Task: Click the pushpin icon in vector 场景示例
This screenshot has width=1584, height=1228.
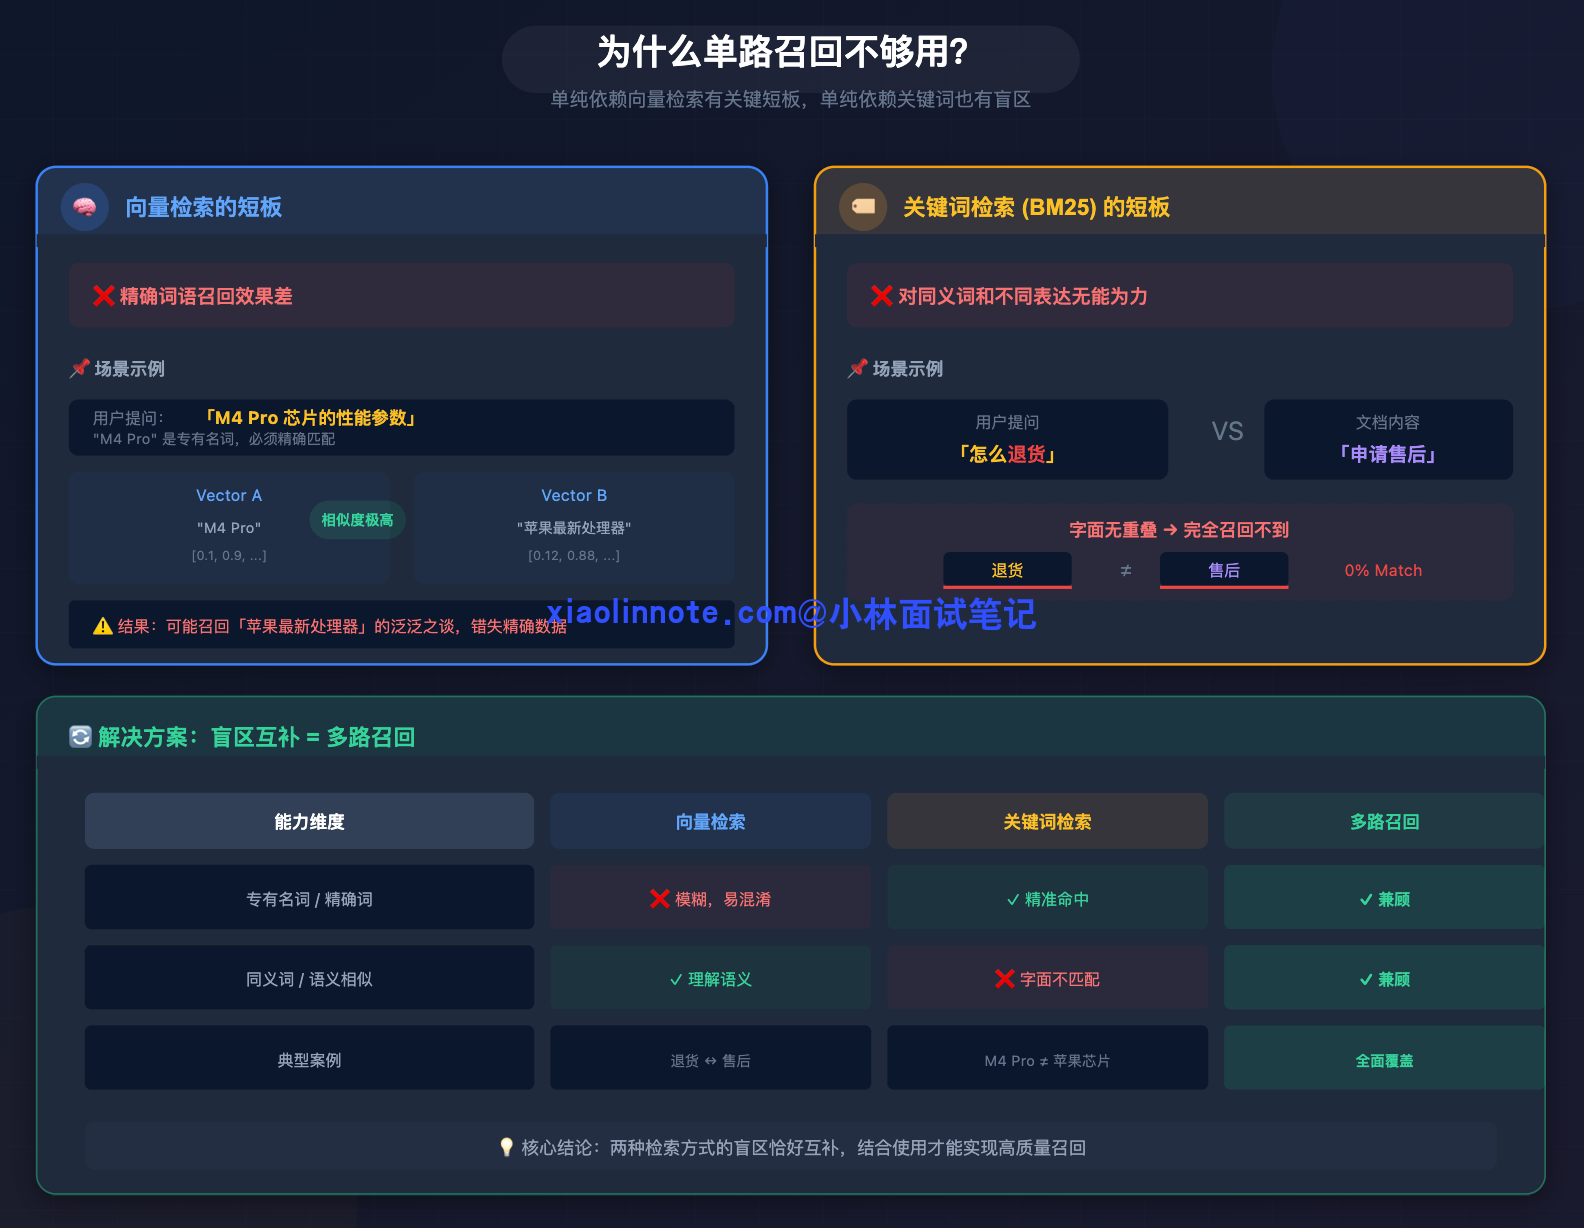Action: click(x=79, y=369)
